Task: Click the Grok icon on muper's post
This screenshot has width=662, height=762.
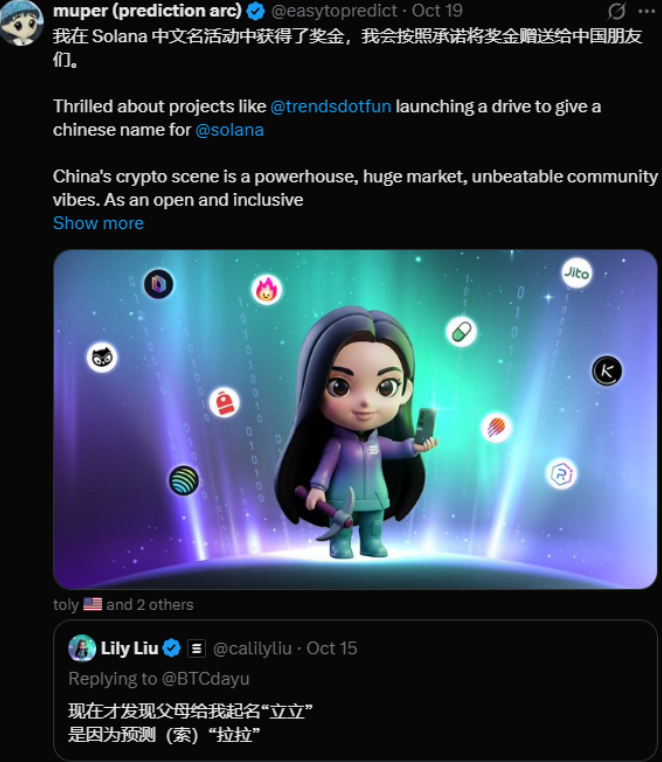Action: (x=617, y=12)
